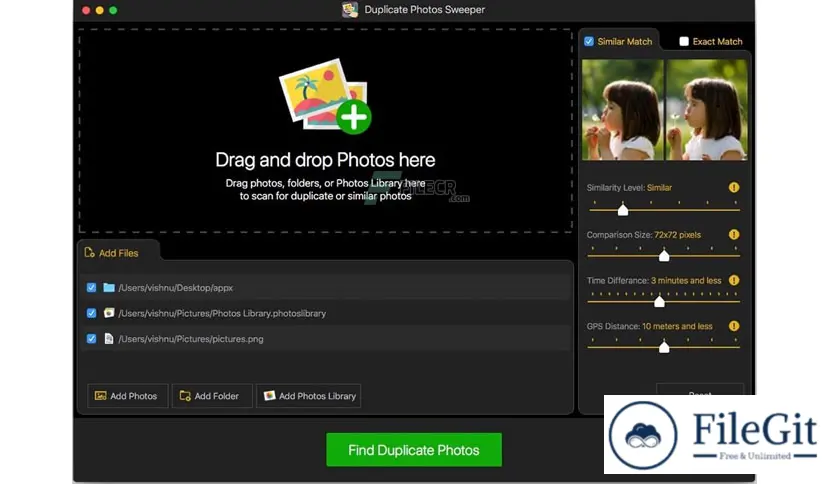Toggle the Similar Match checkbox

(589, 41)
